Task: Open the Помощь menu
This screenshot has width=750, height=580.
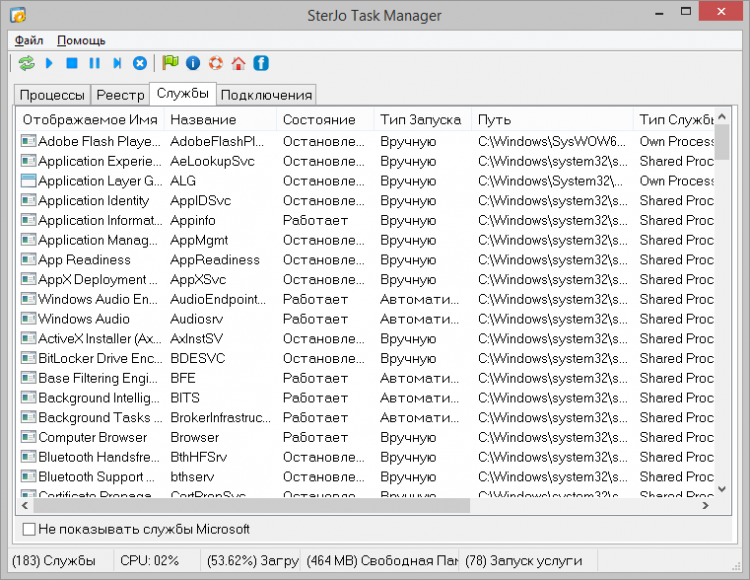Action: [x=81, y=40]
